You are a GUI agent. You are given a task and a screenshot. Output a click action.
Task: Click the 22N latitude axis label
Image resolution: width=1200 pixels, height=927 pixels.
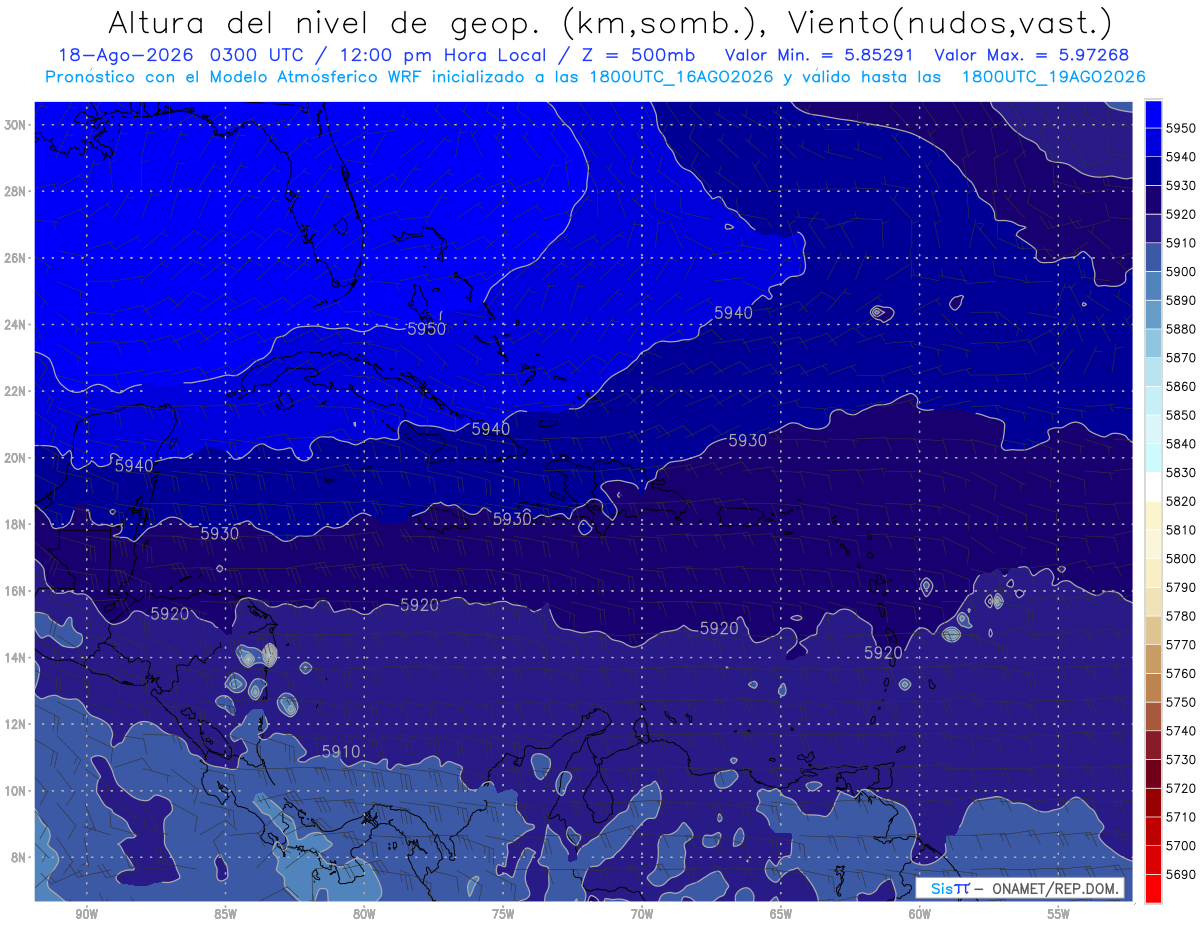15,391
